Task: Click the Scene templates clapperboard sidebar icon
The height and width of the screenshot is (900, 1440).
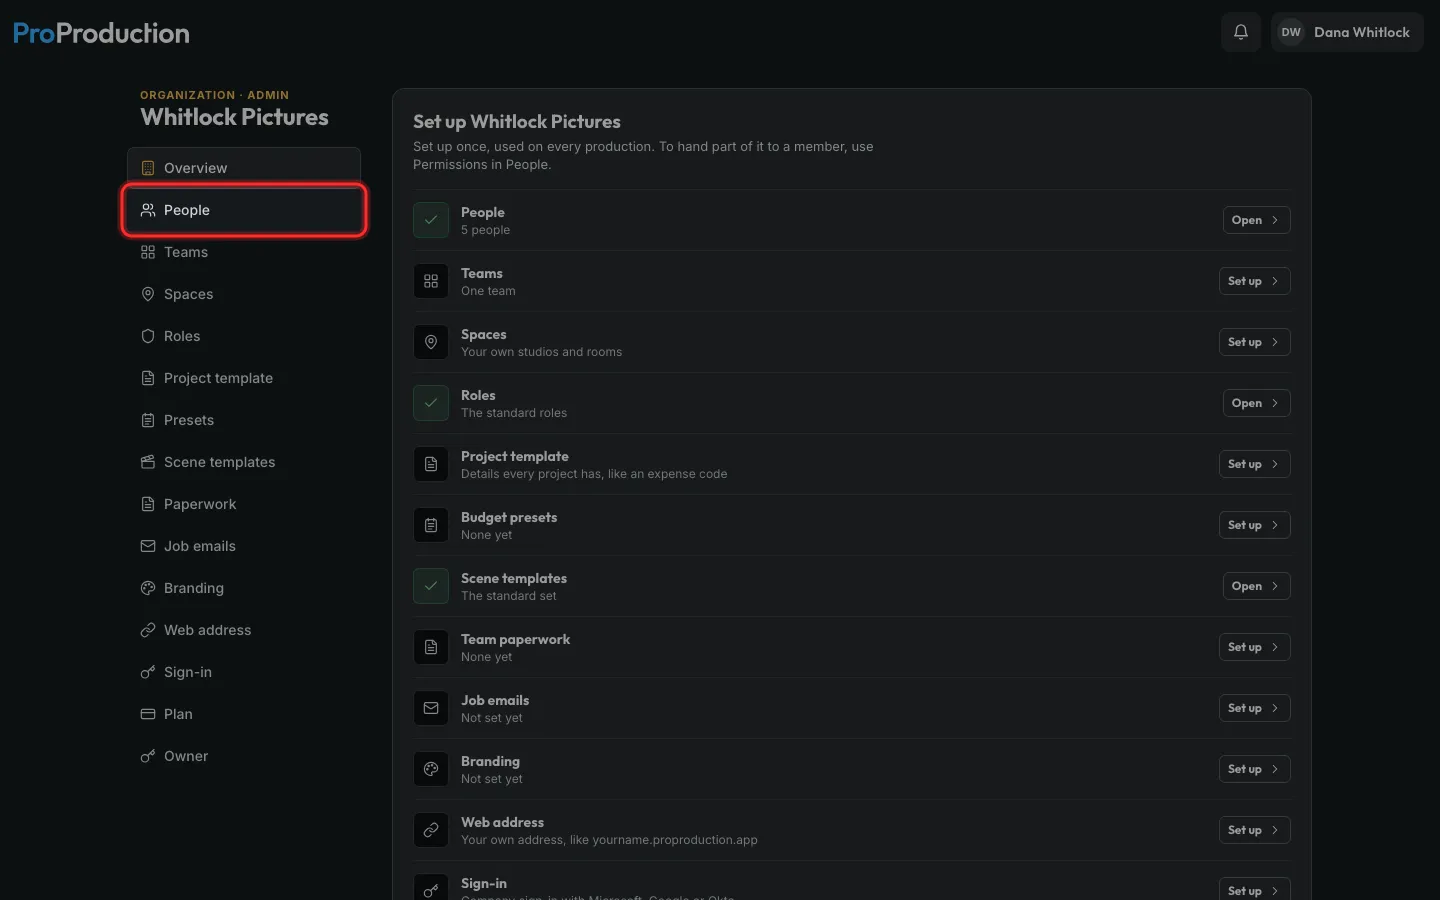Action: pos(148,462)
